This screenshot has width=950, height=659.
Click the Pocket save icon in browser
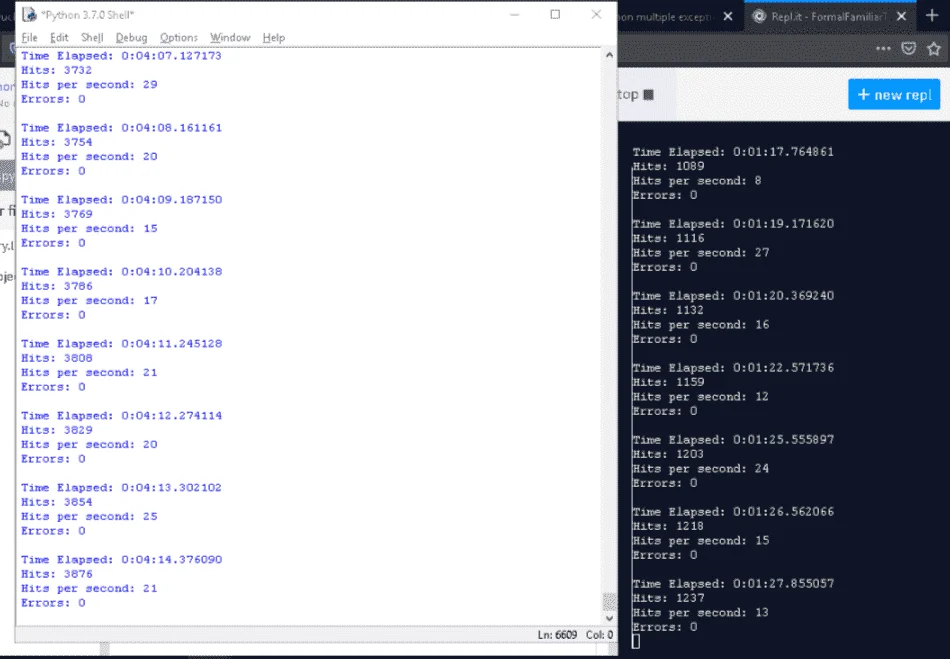(908, 48)
